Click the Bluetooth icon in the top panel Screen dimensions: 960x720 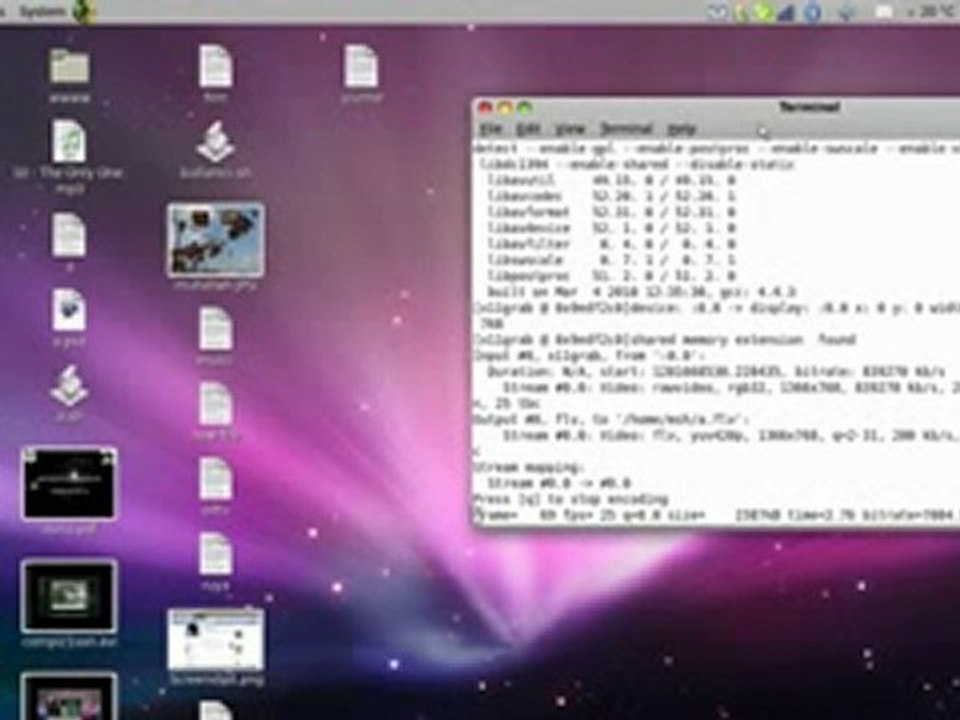coord(812,12)
